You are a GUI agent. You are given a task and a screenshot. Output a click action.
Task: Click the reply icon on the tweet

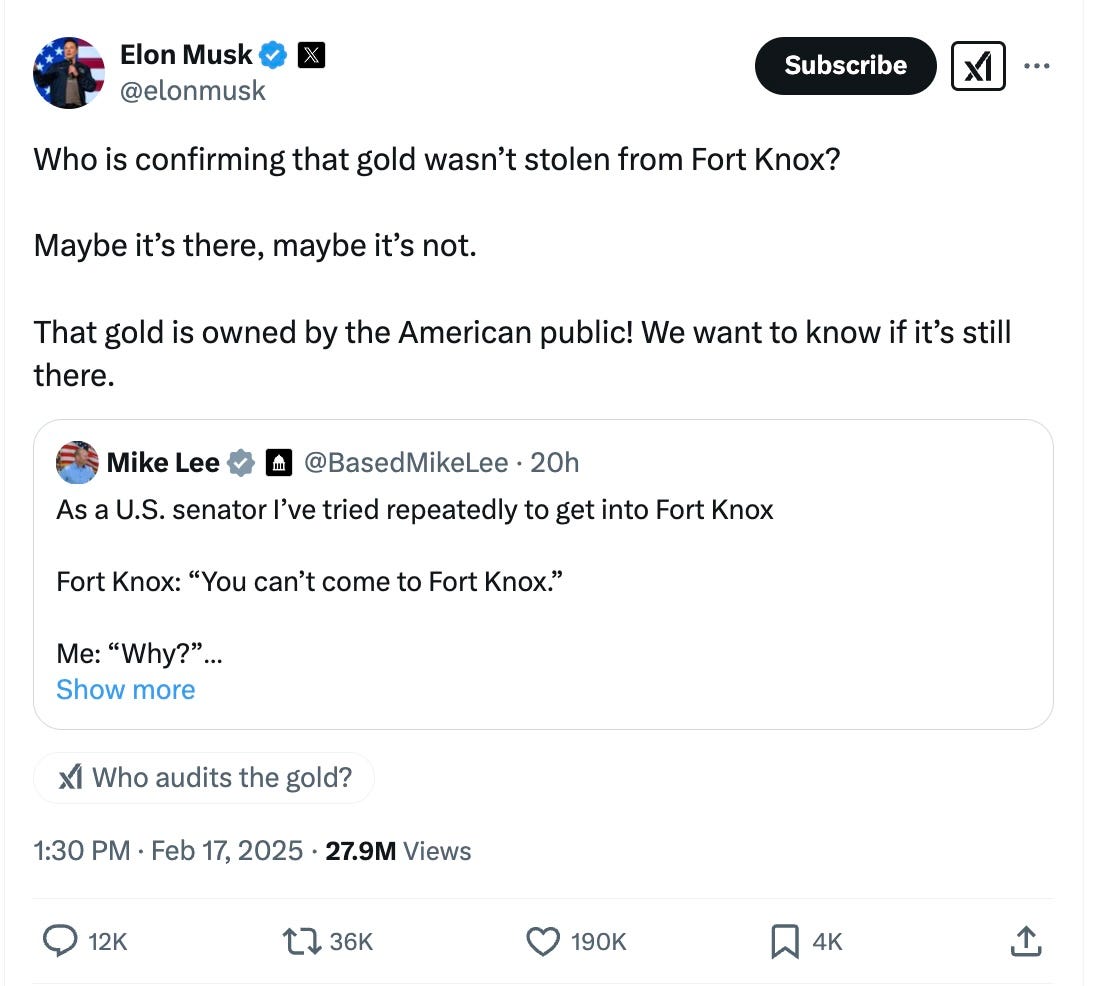pyautogui.click(x=62, y=941)
